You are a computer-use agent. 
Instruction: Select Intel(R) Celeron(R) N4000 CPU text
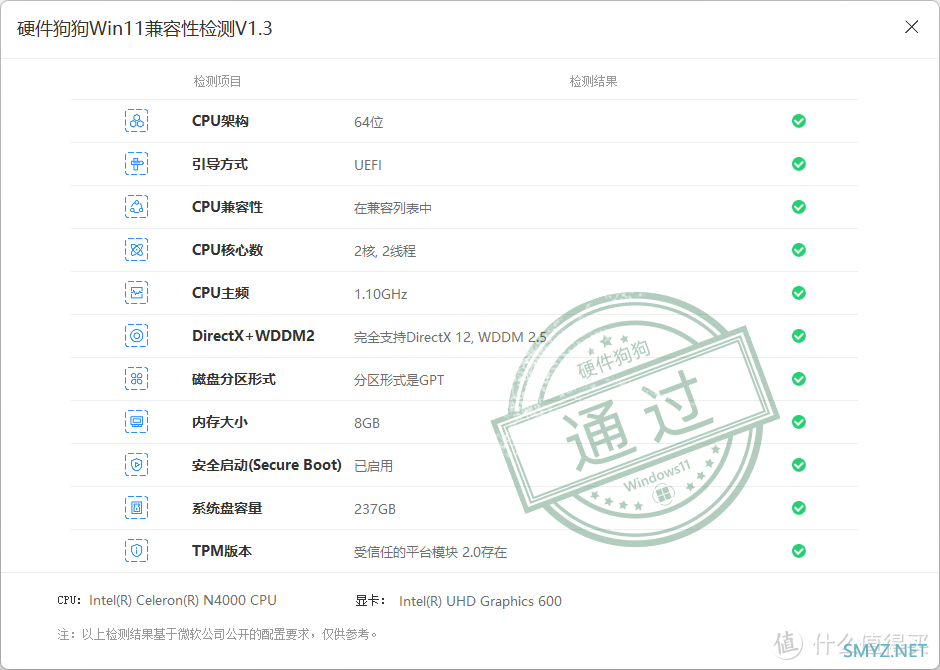click(x=183, y=600)
